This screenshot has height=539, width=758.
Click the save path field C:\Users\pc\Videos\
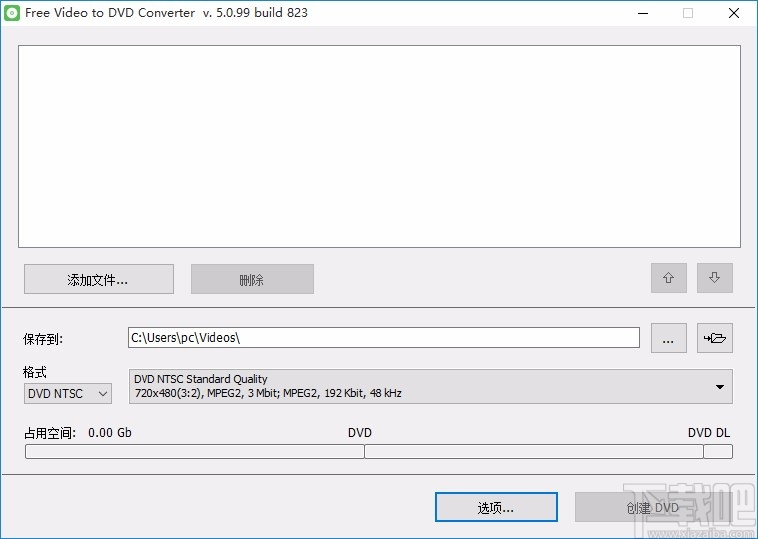[384, 337]
